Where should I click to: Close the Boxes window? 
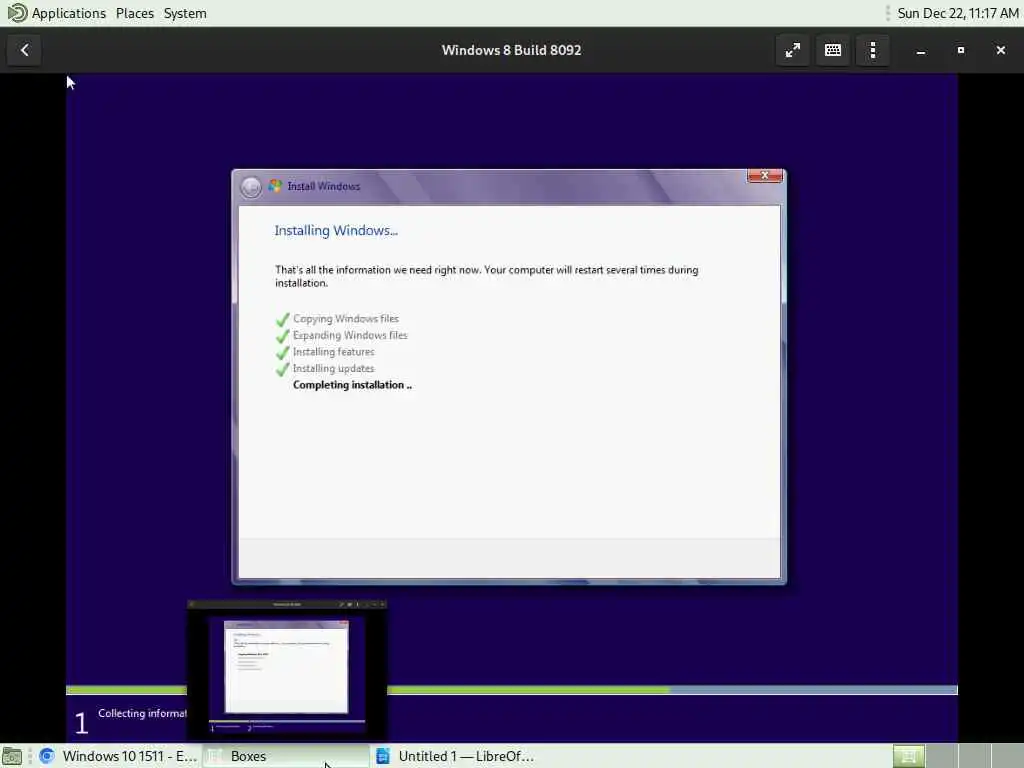1000,50
